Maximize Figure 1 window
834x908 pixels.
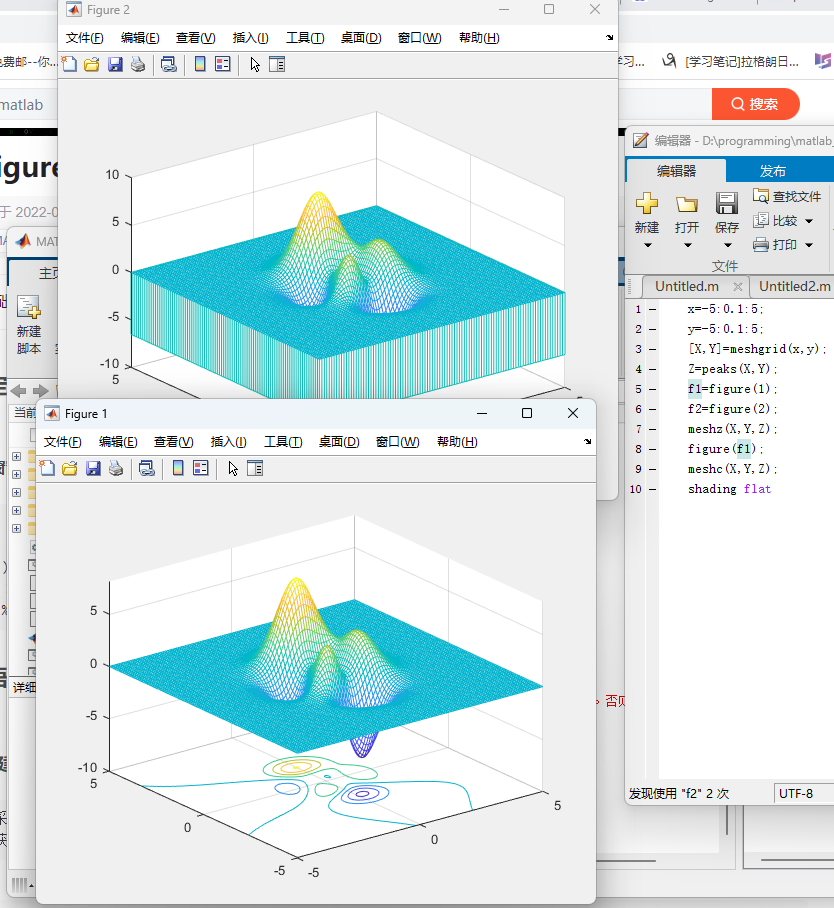click(526, 413)
